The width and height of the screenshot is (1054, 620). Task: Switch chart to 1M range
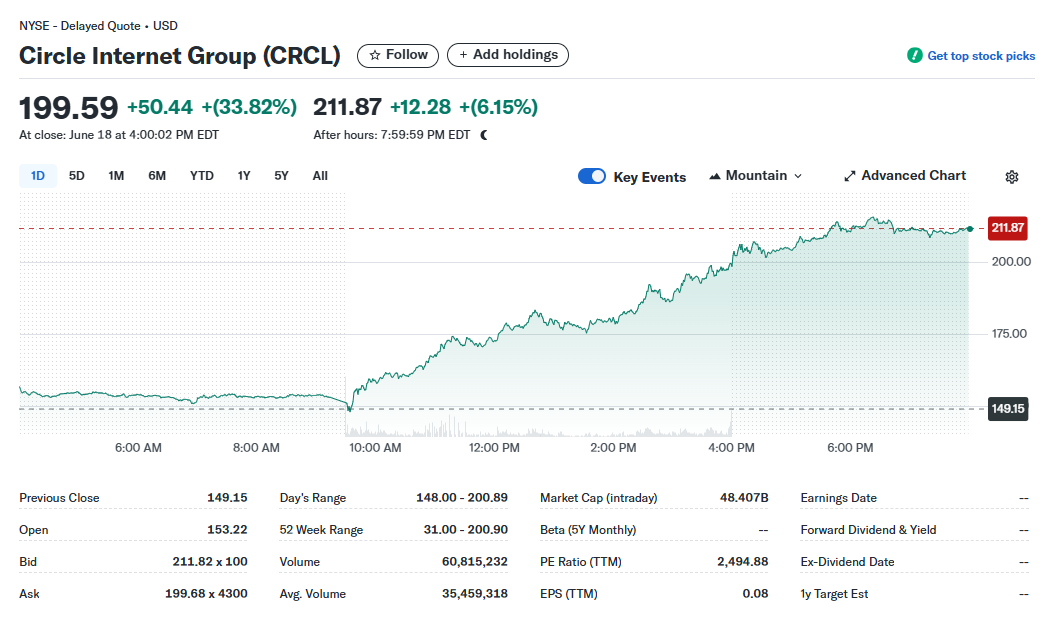pos(116,176)
